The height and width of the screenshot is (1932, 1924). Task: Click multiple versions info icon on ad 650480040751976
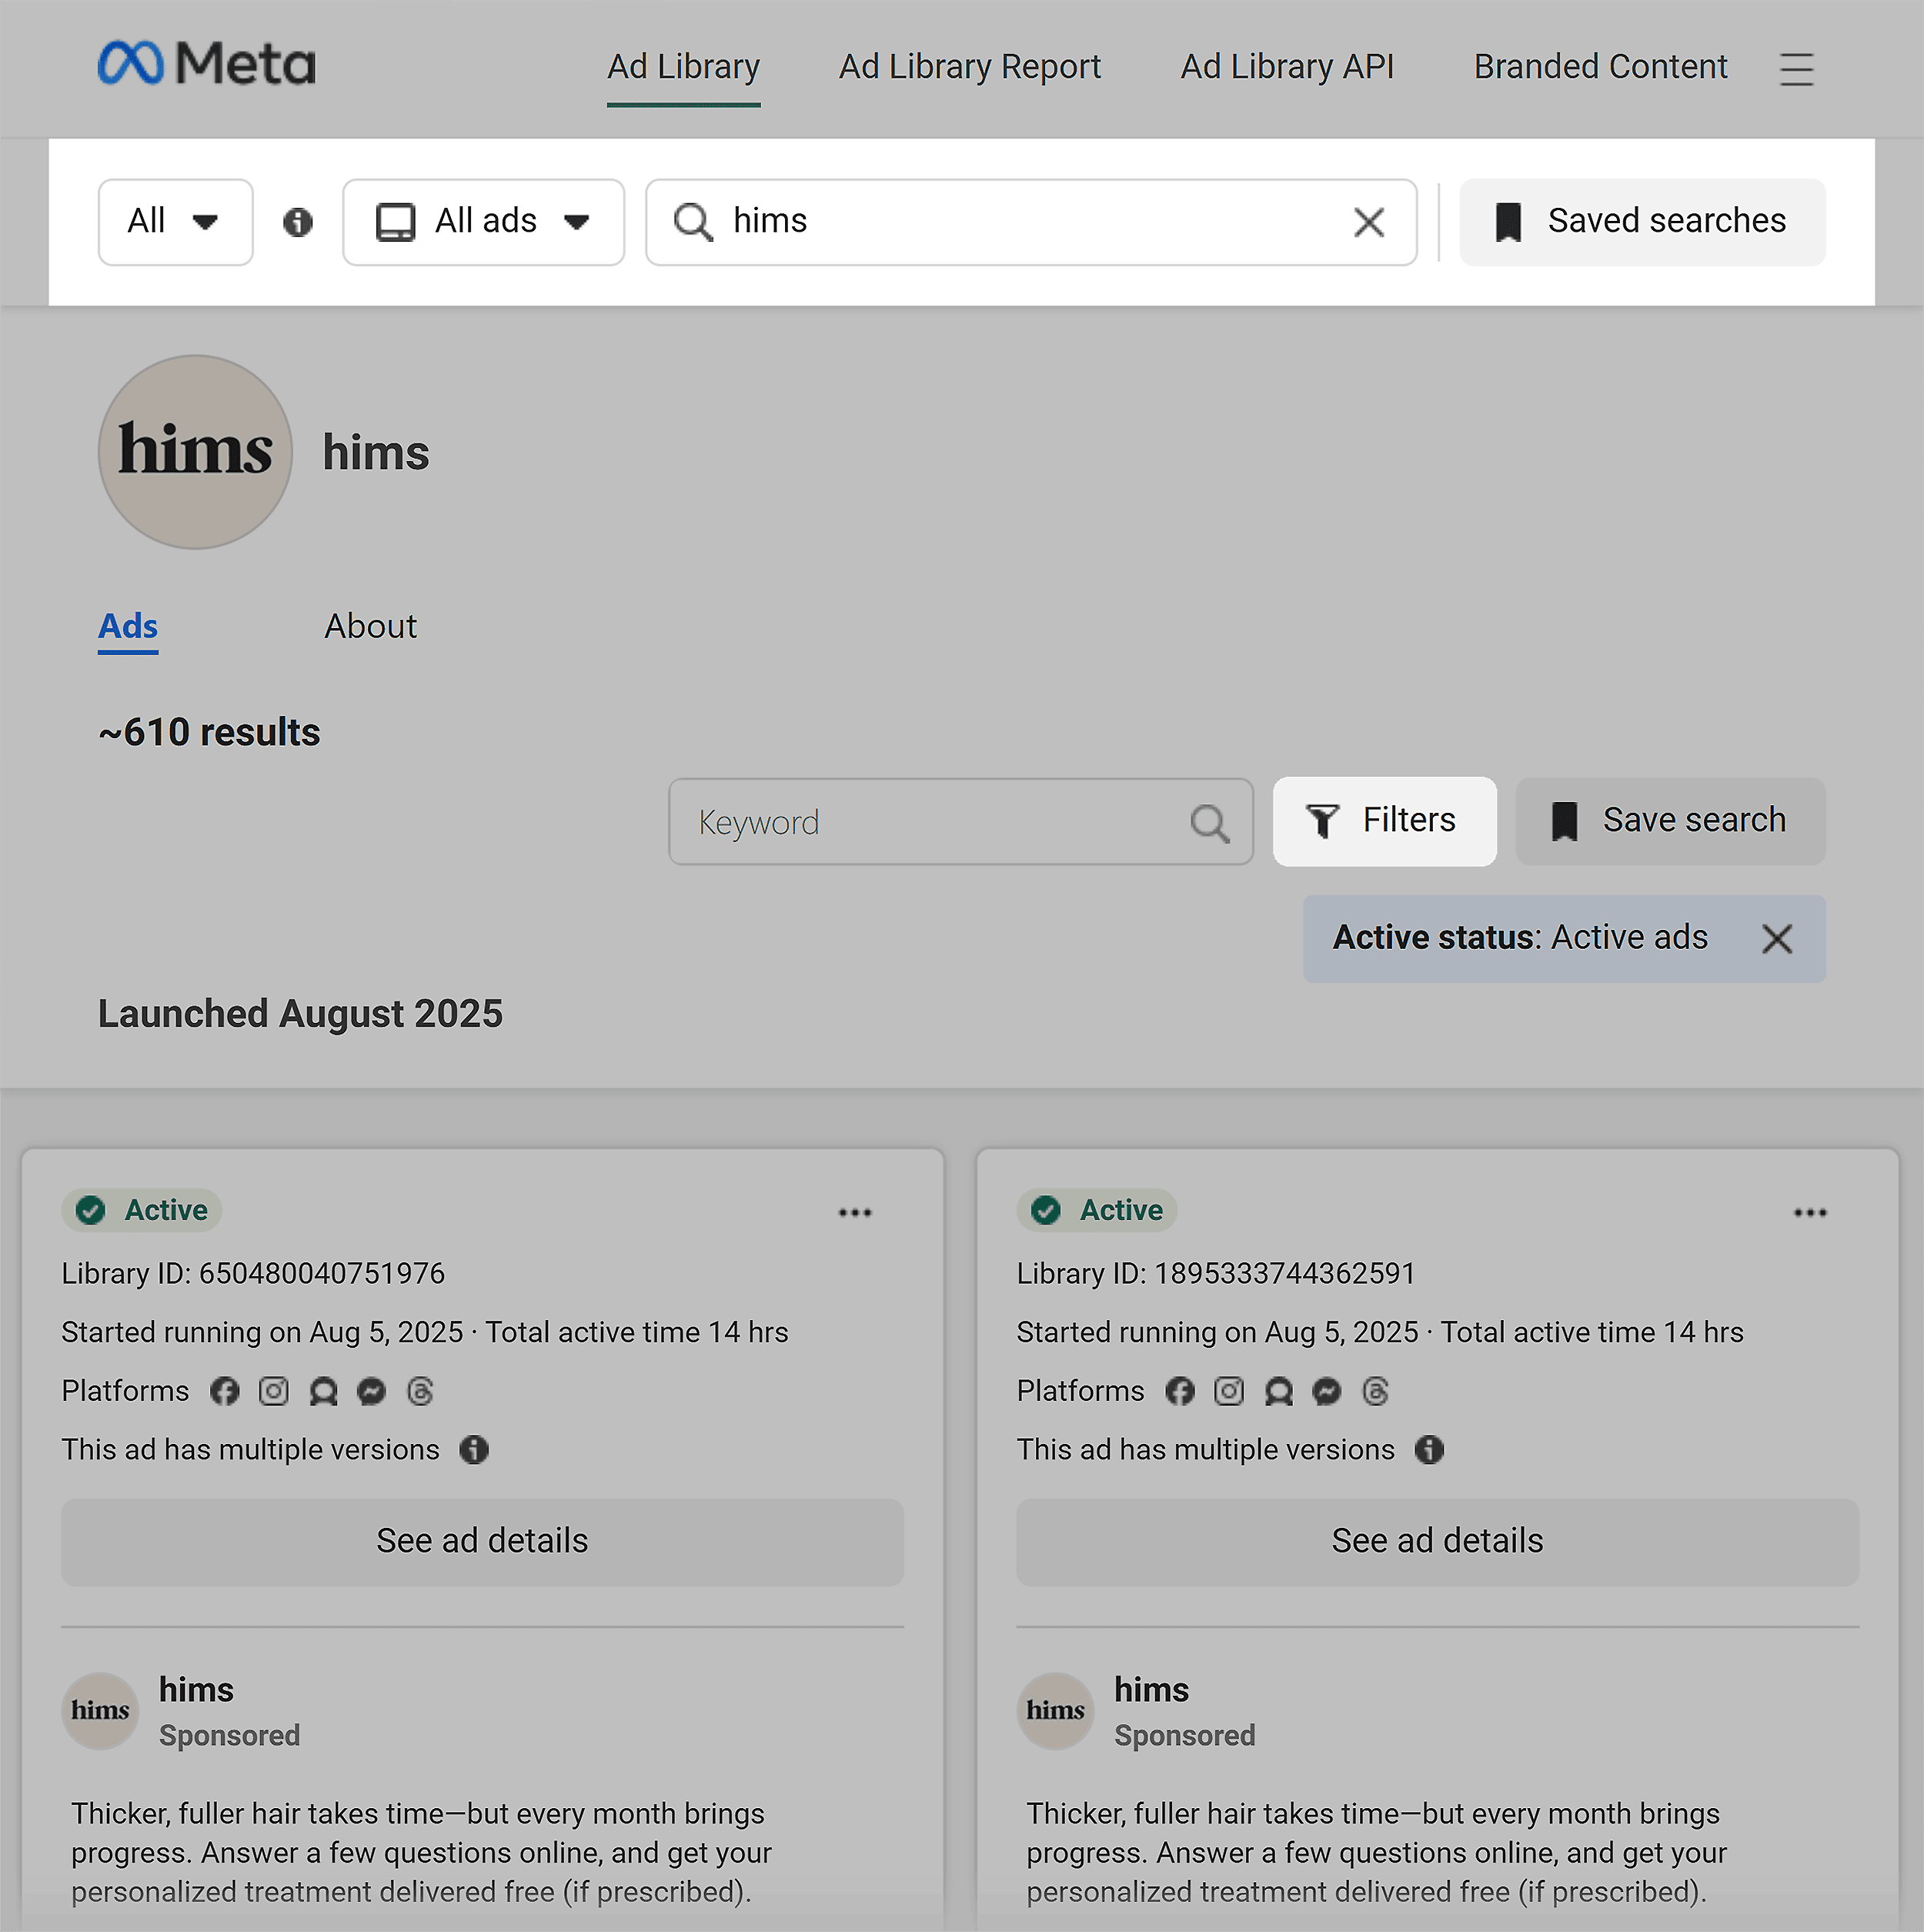(x=474, y=1450)
